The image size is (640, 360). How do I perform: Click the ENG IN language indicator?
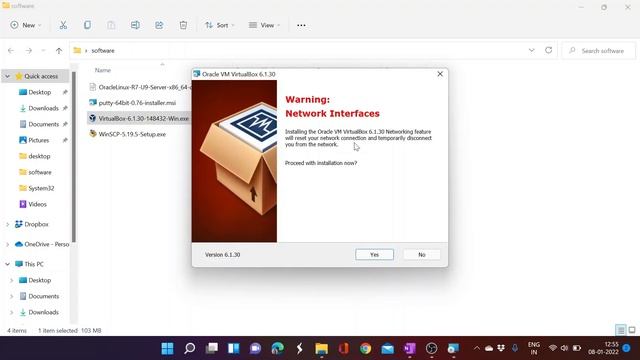pyautogui.click(x=533, y=348)
